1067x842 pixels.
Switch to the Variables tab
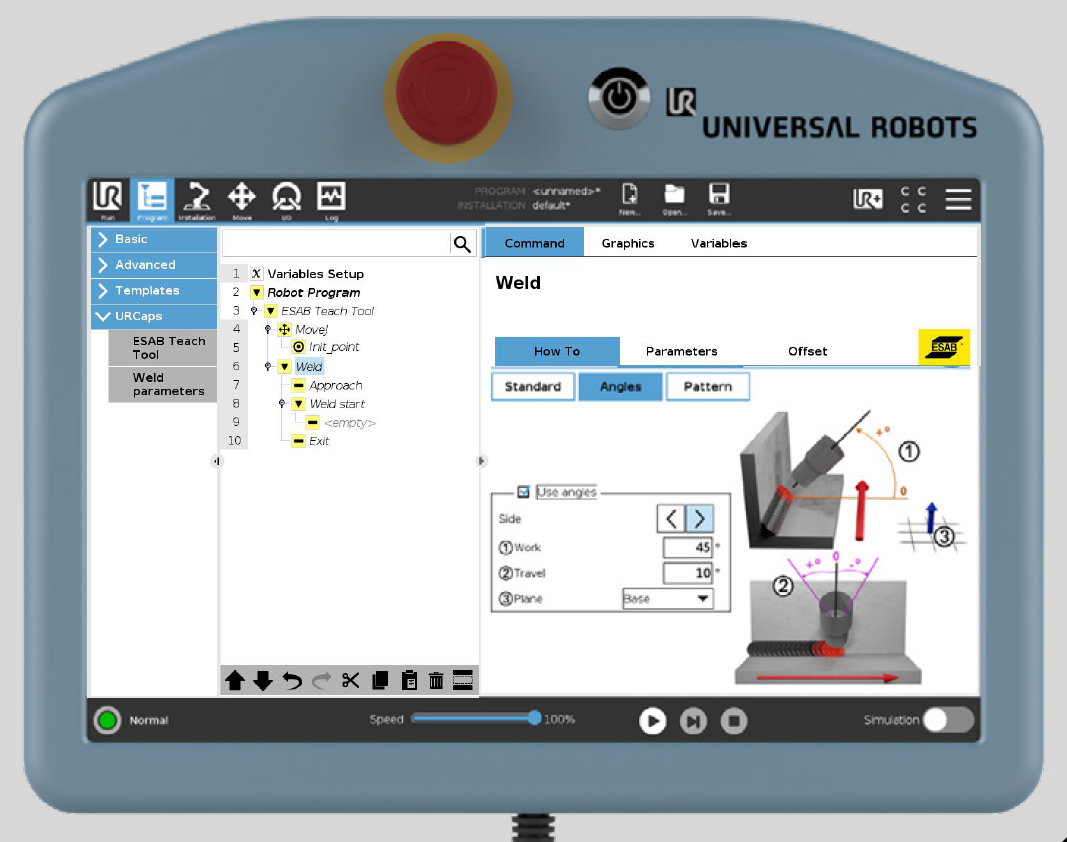tap(719, 243)
